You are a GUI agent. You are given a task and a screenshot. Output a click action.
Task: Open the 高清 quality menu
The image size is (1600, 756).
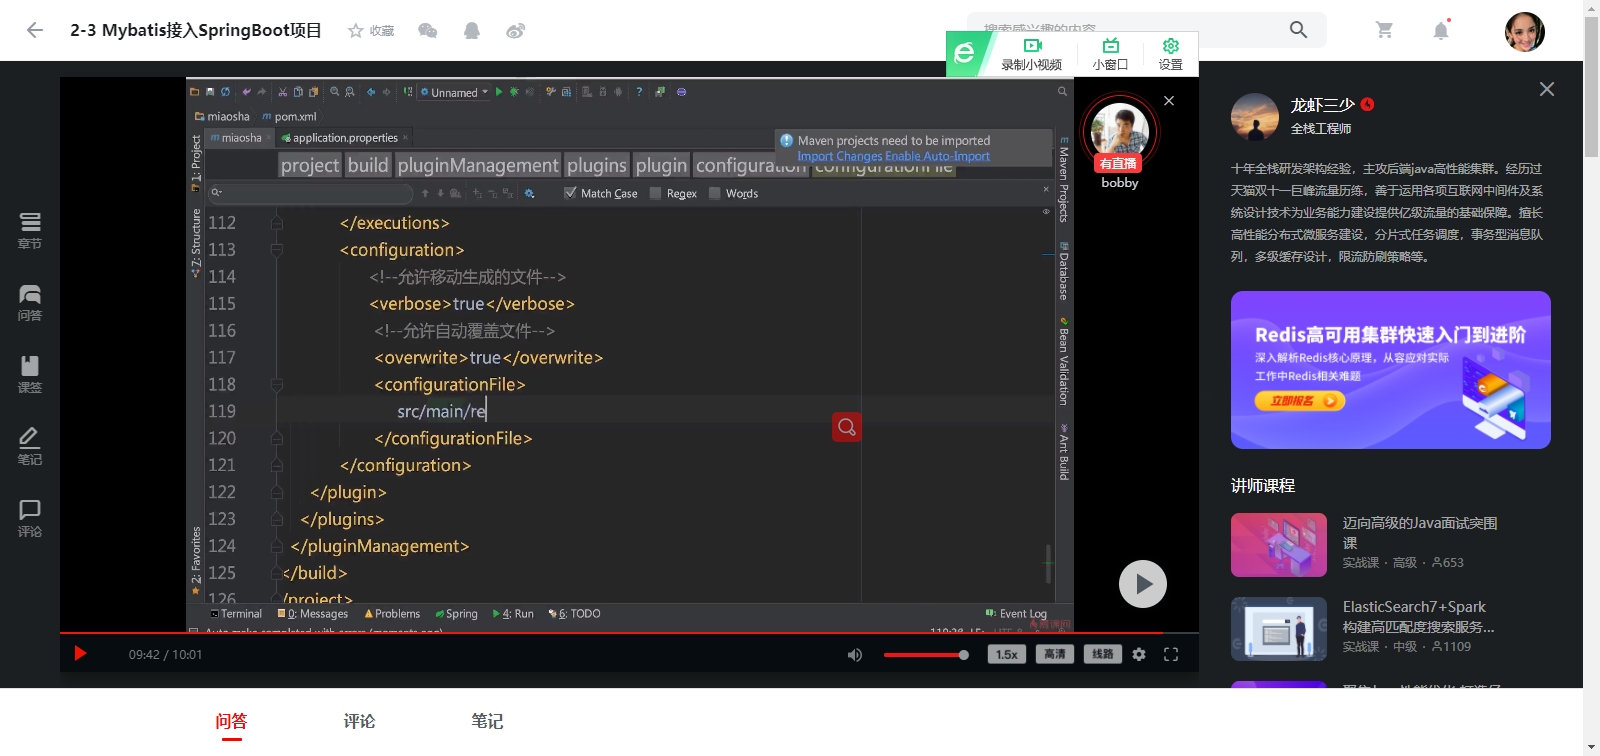pyautogui.click(x=1055, y=655)
